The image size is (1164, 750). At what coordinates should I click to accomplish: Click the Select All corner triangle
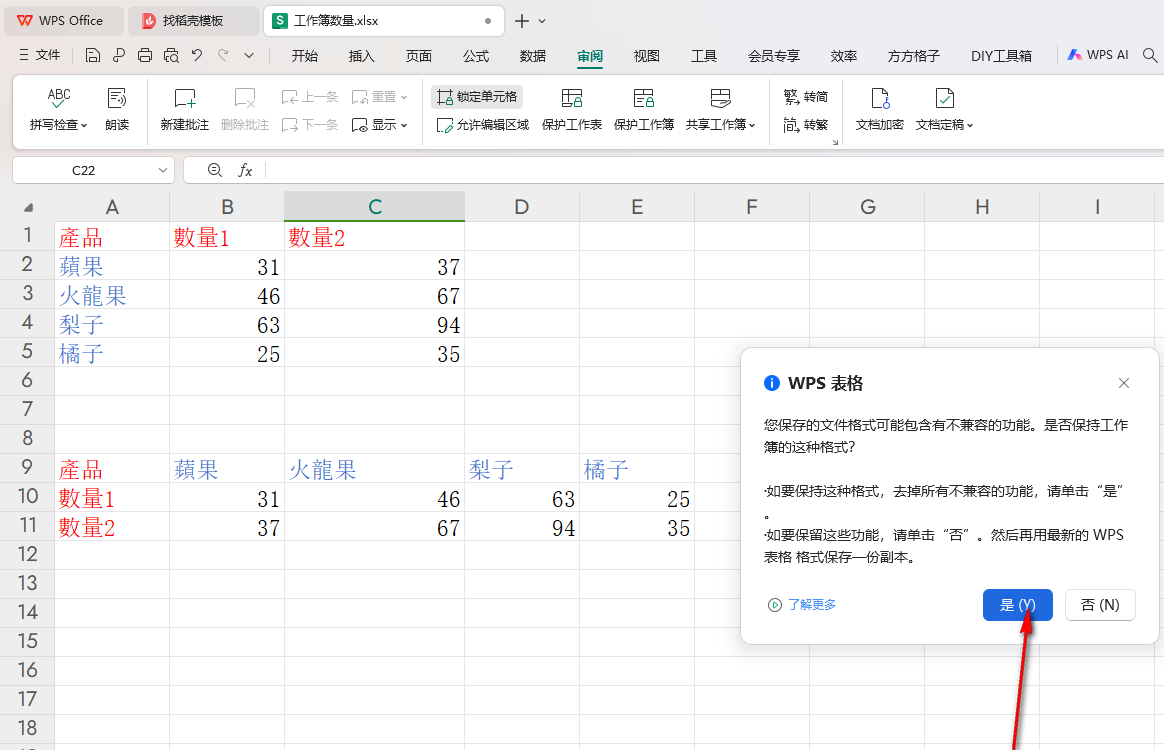(28, 207)
